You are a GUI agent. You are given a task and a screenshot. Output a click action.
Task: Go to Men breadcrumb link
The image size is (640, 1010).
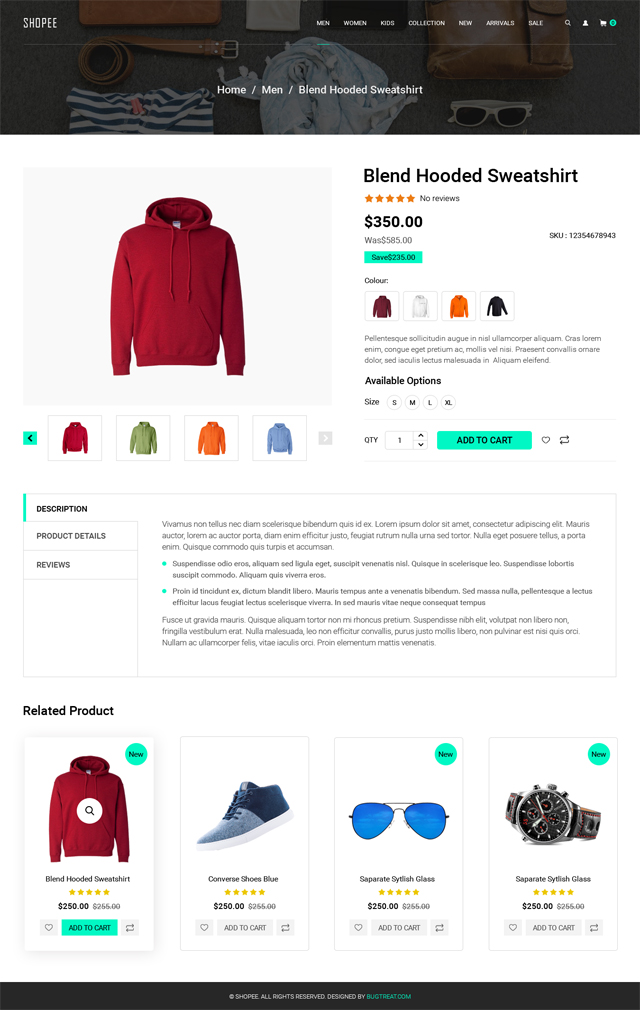point(272,90)
